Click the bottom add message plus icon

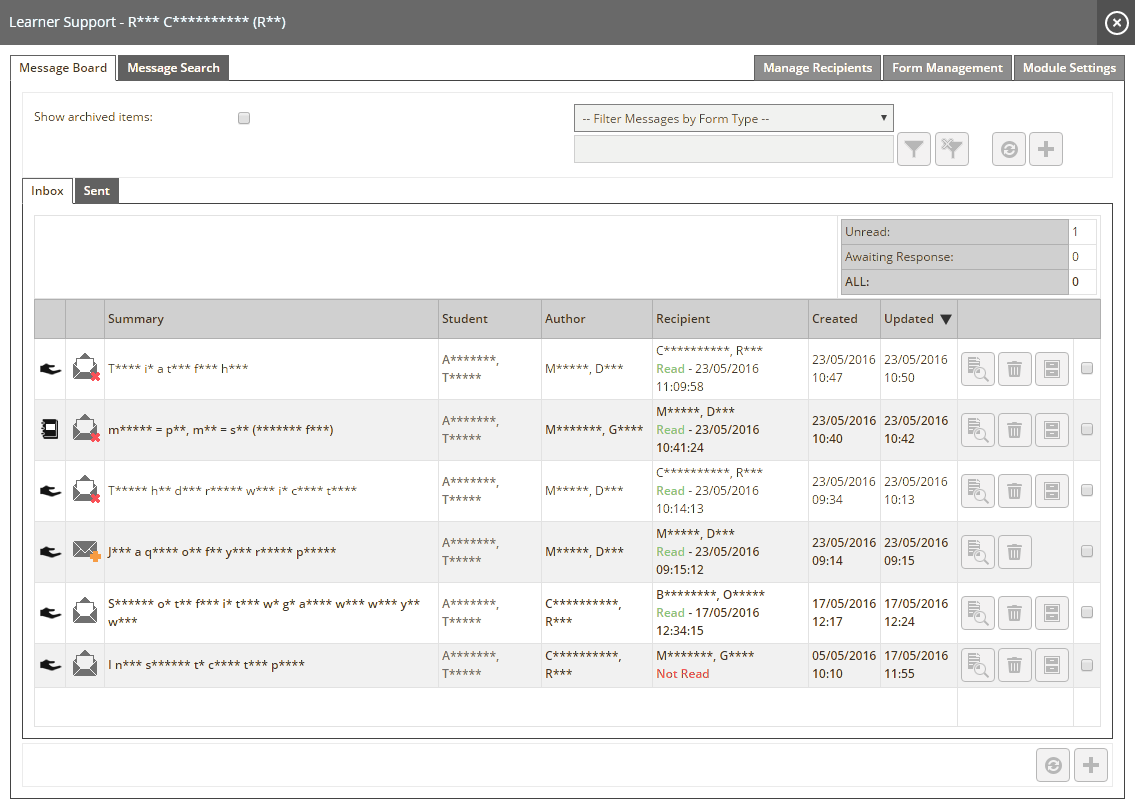pyautogui.click(x=1091, y=765)
